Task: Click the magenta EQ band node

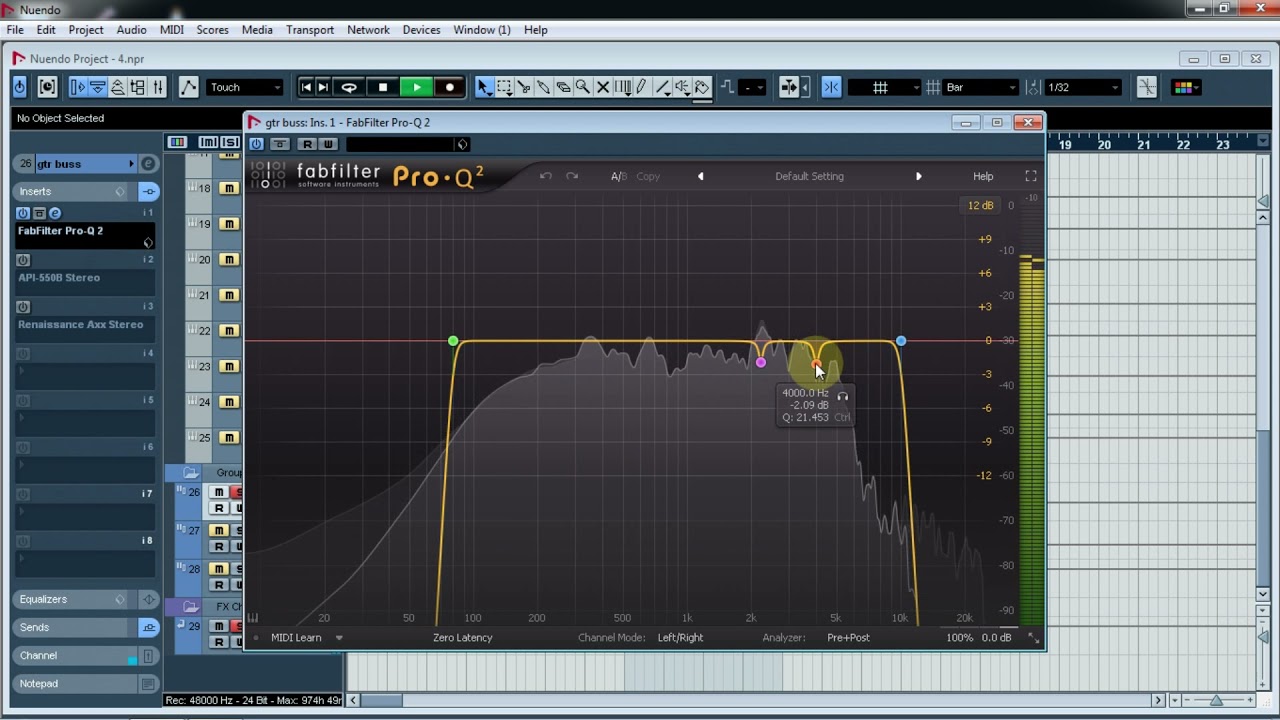Action: tap(761, 362)
